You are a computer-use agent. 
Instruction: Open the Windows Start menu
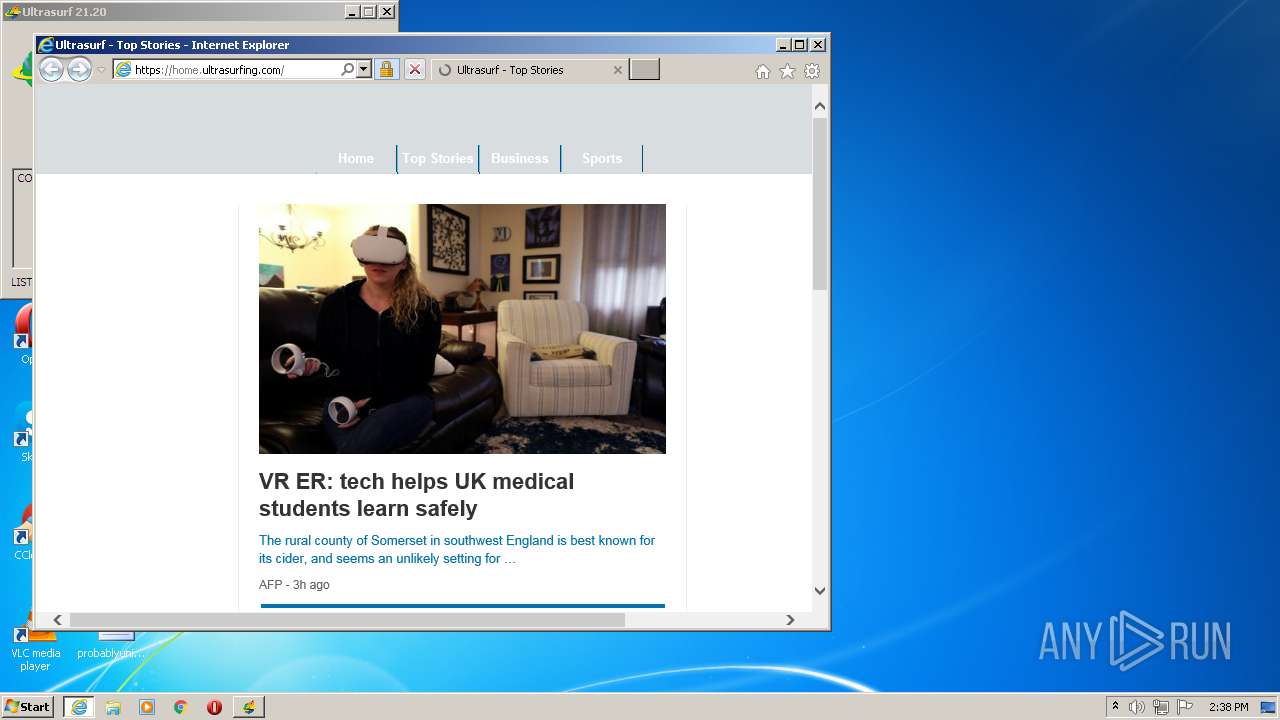(x=27, y=707)
